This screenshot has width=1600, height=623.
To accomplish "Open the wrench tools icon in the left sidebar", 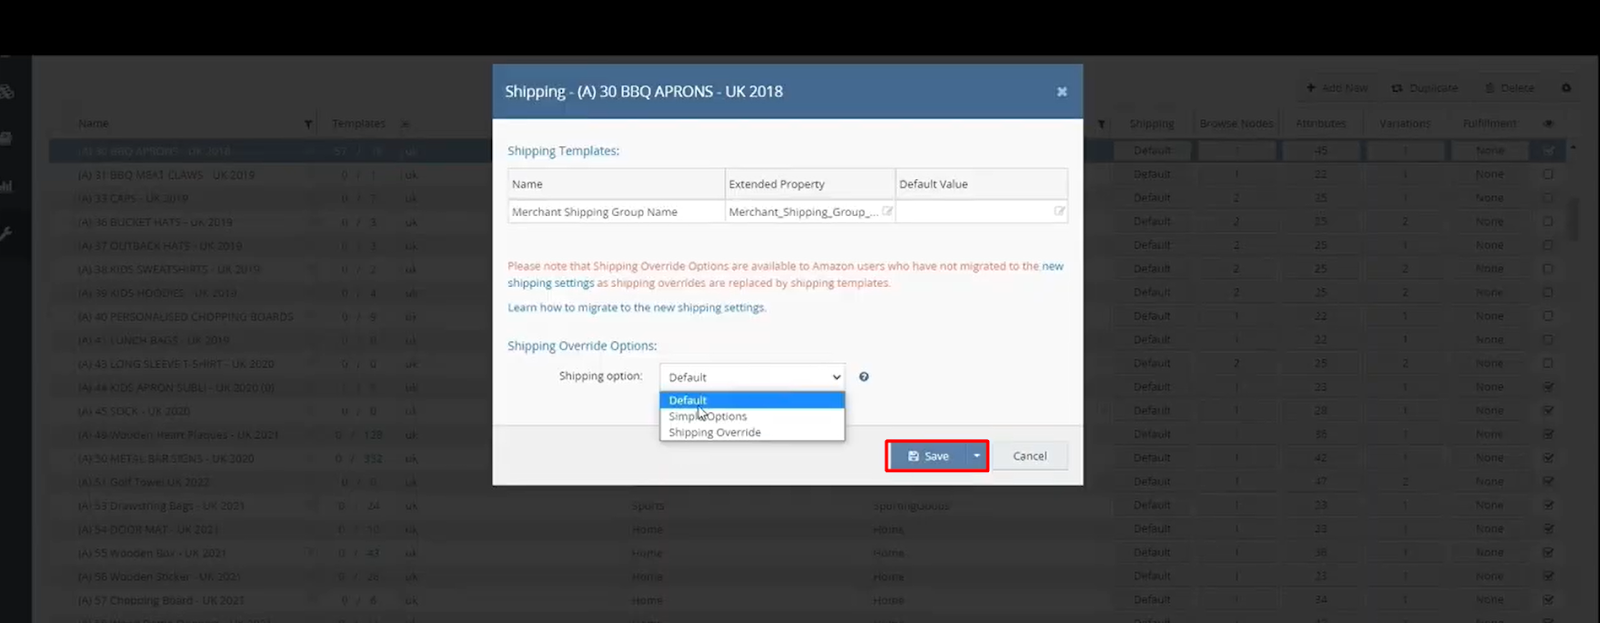I will coord(6,234).
